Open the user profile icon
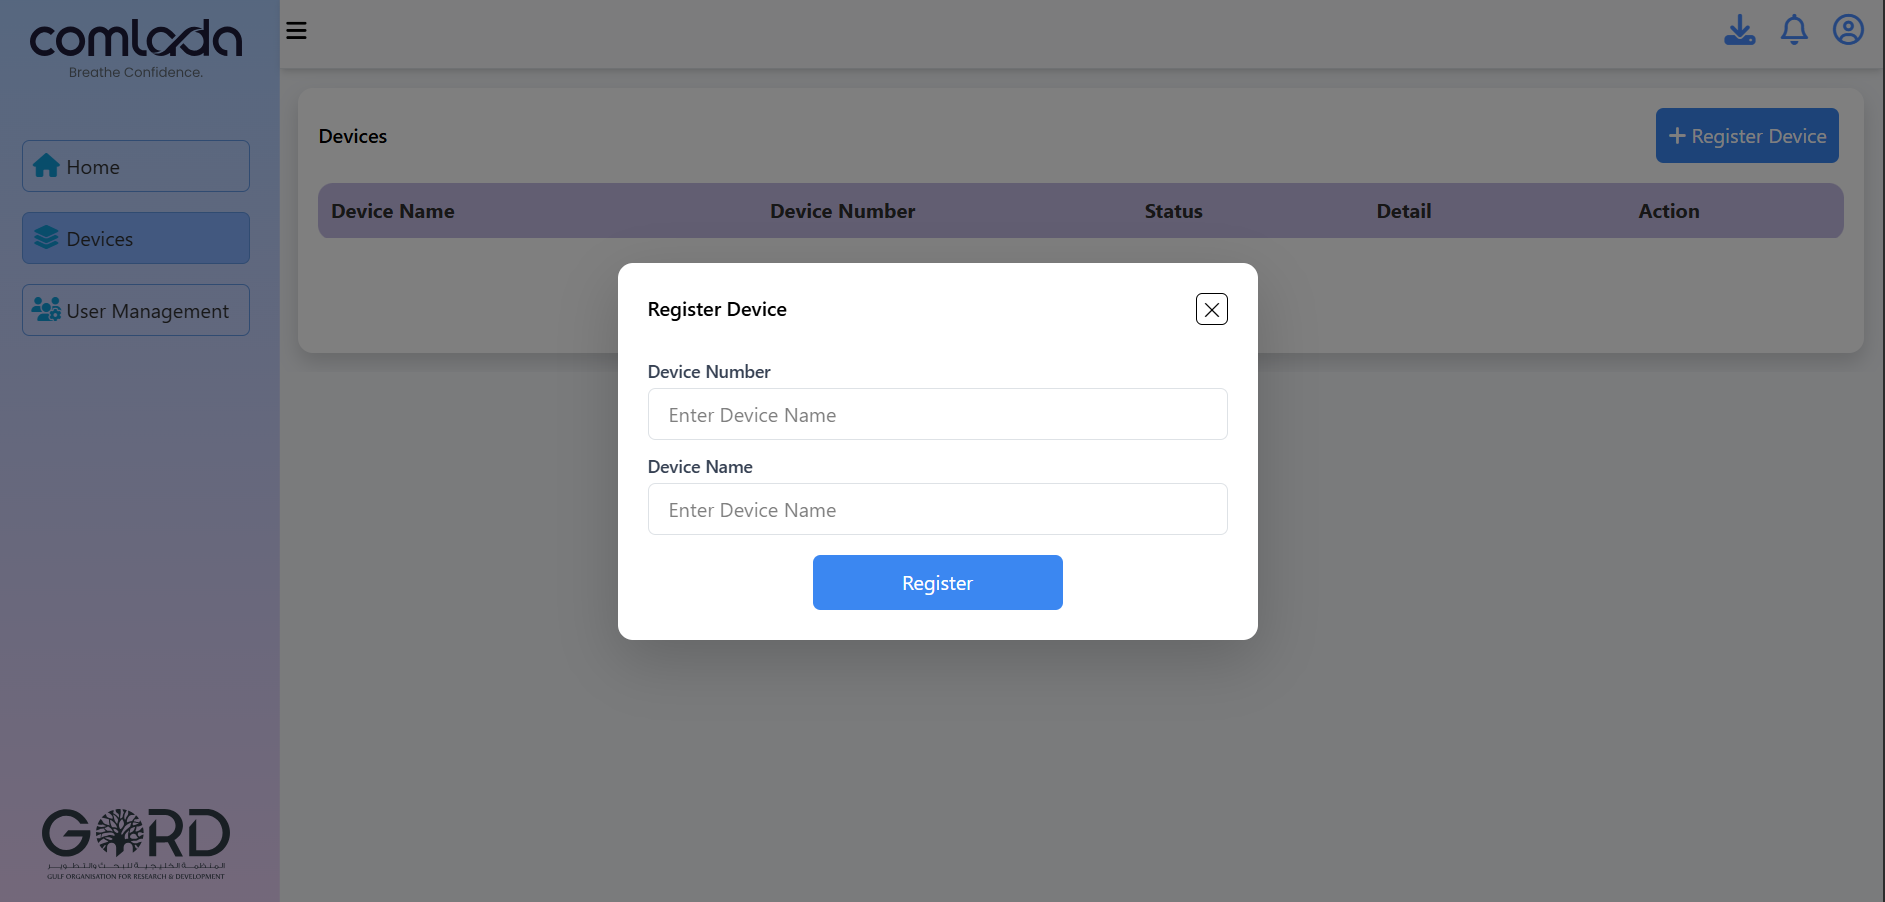The width and height of the screenshot is (1885, 902). 1847,30
